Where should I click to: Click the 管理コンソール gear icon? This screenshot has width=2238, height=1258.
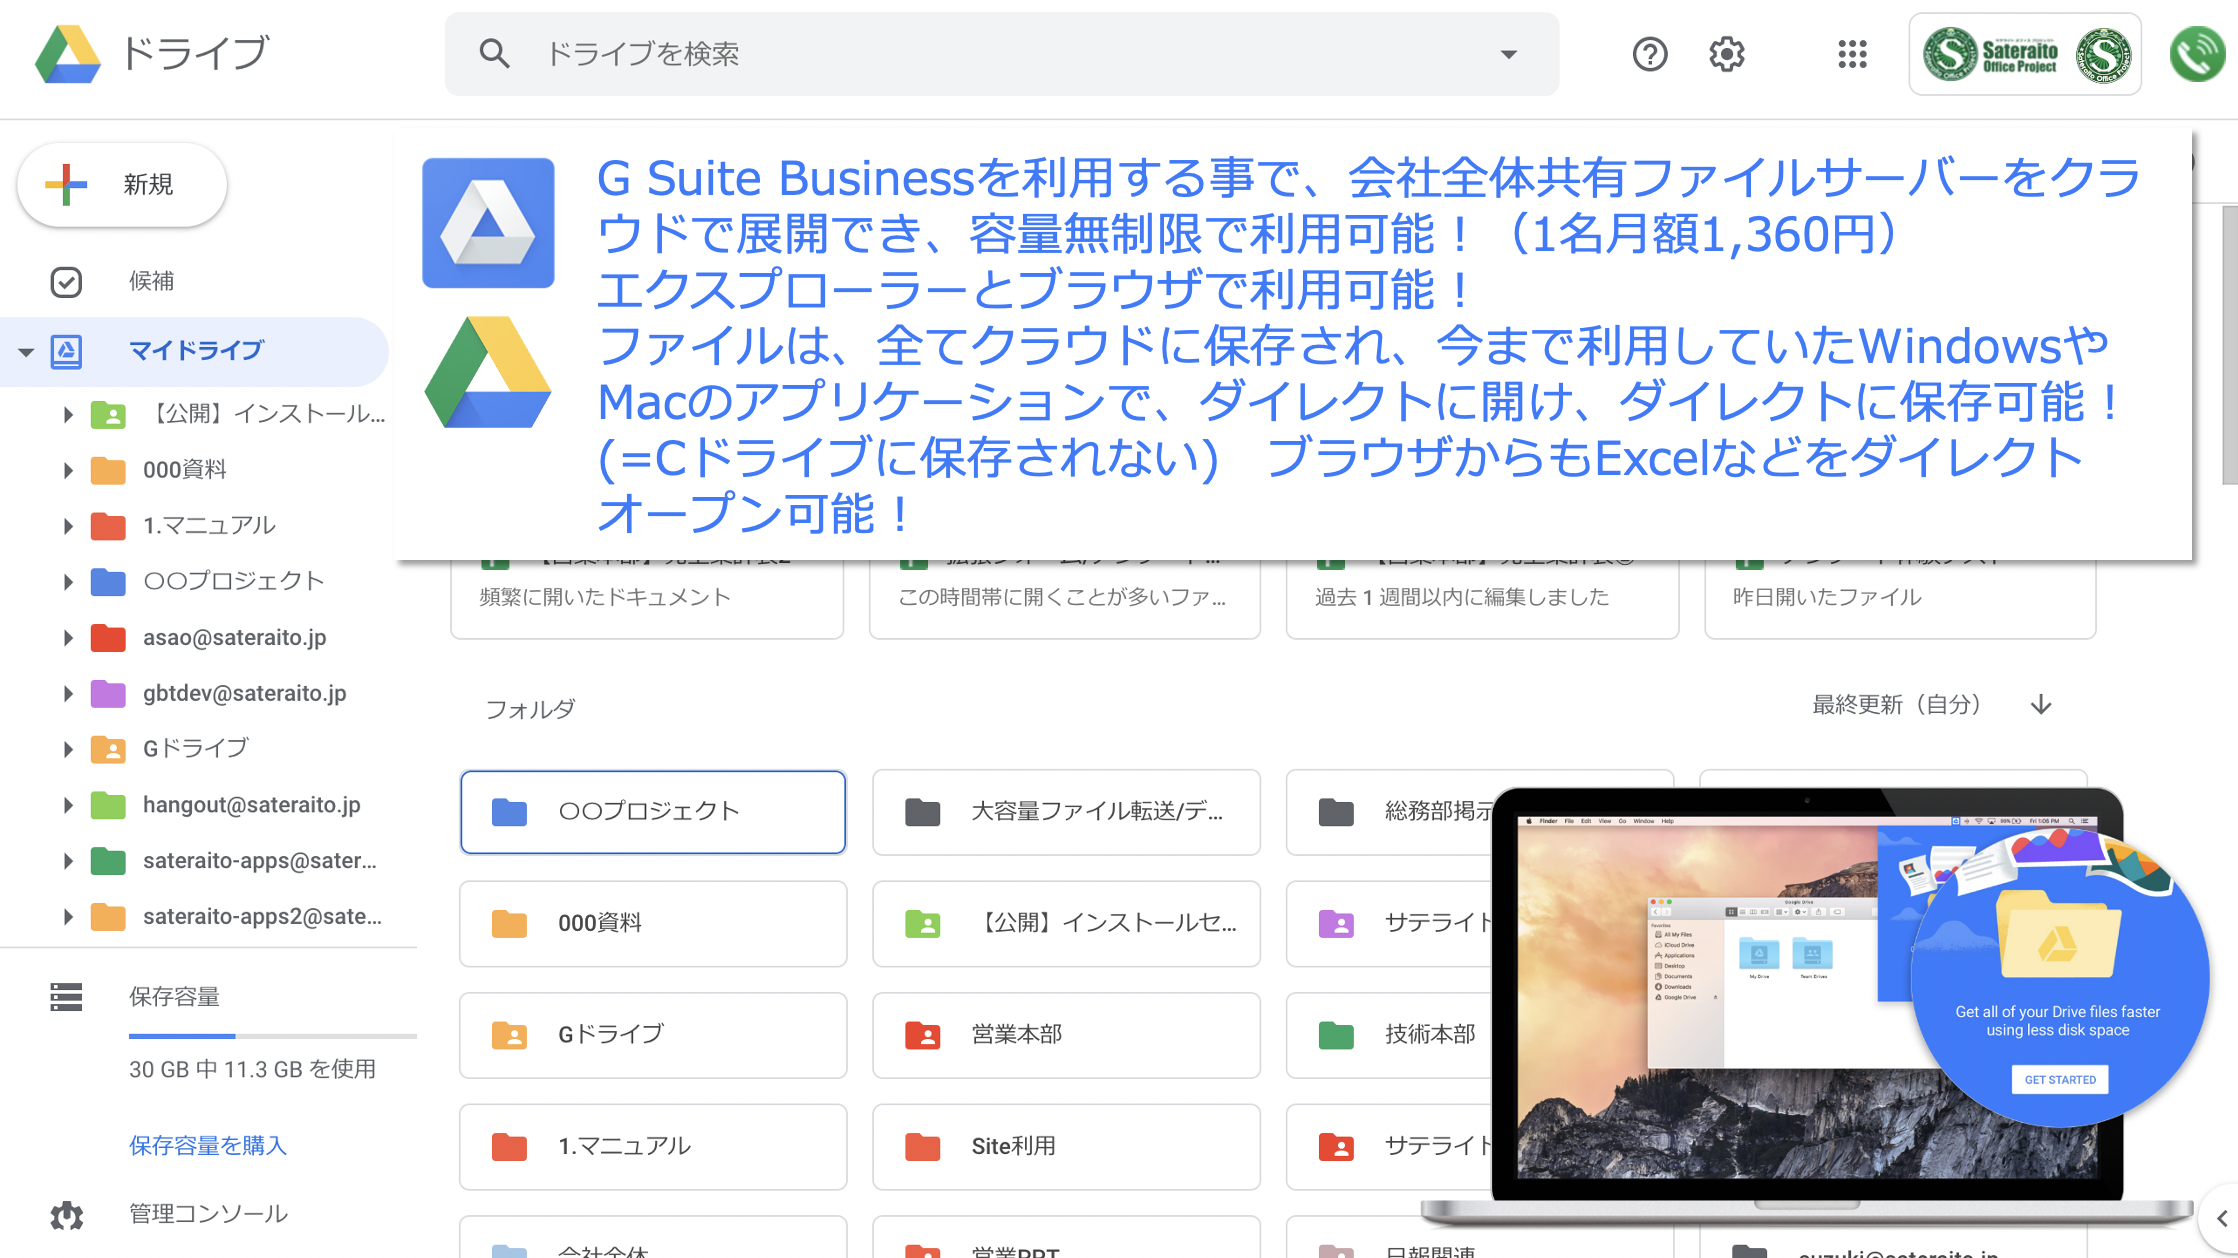[x=66, y=1215]
